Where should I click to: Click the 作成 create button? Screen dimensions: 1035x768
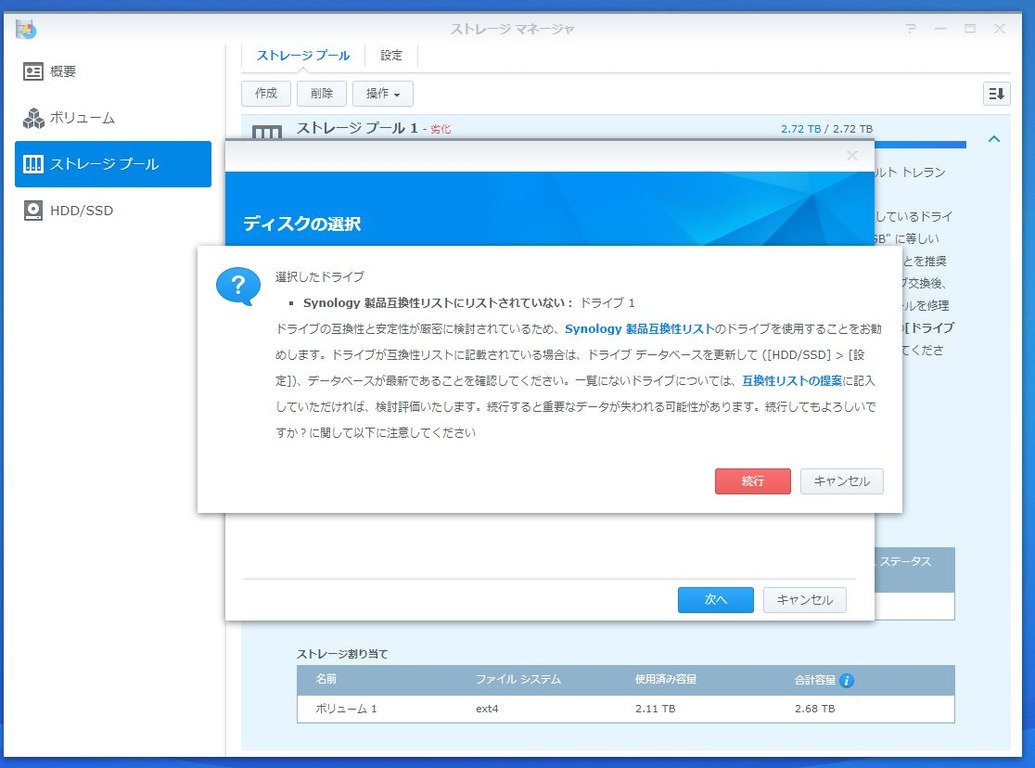point(266,94)
